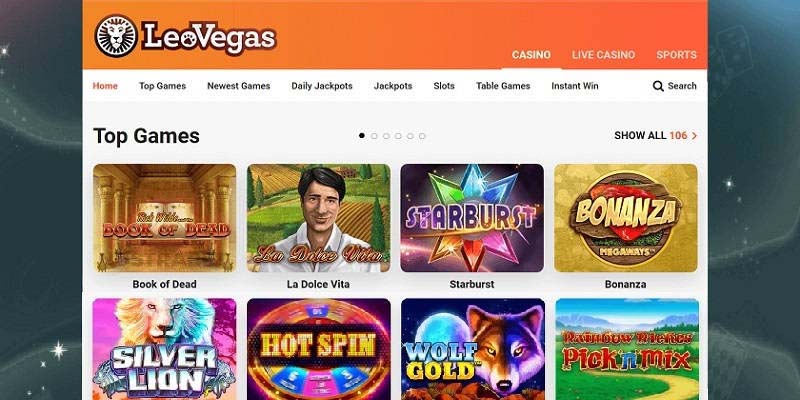
Task: Open the Table Games menu
Action: (x=503, y=86)
